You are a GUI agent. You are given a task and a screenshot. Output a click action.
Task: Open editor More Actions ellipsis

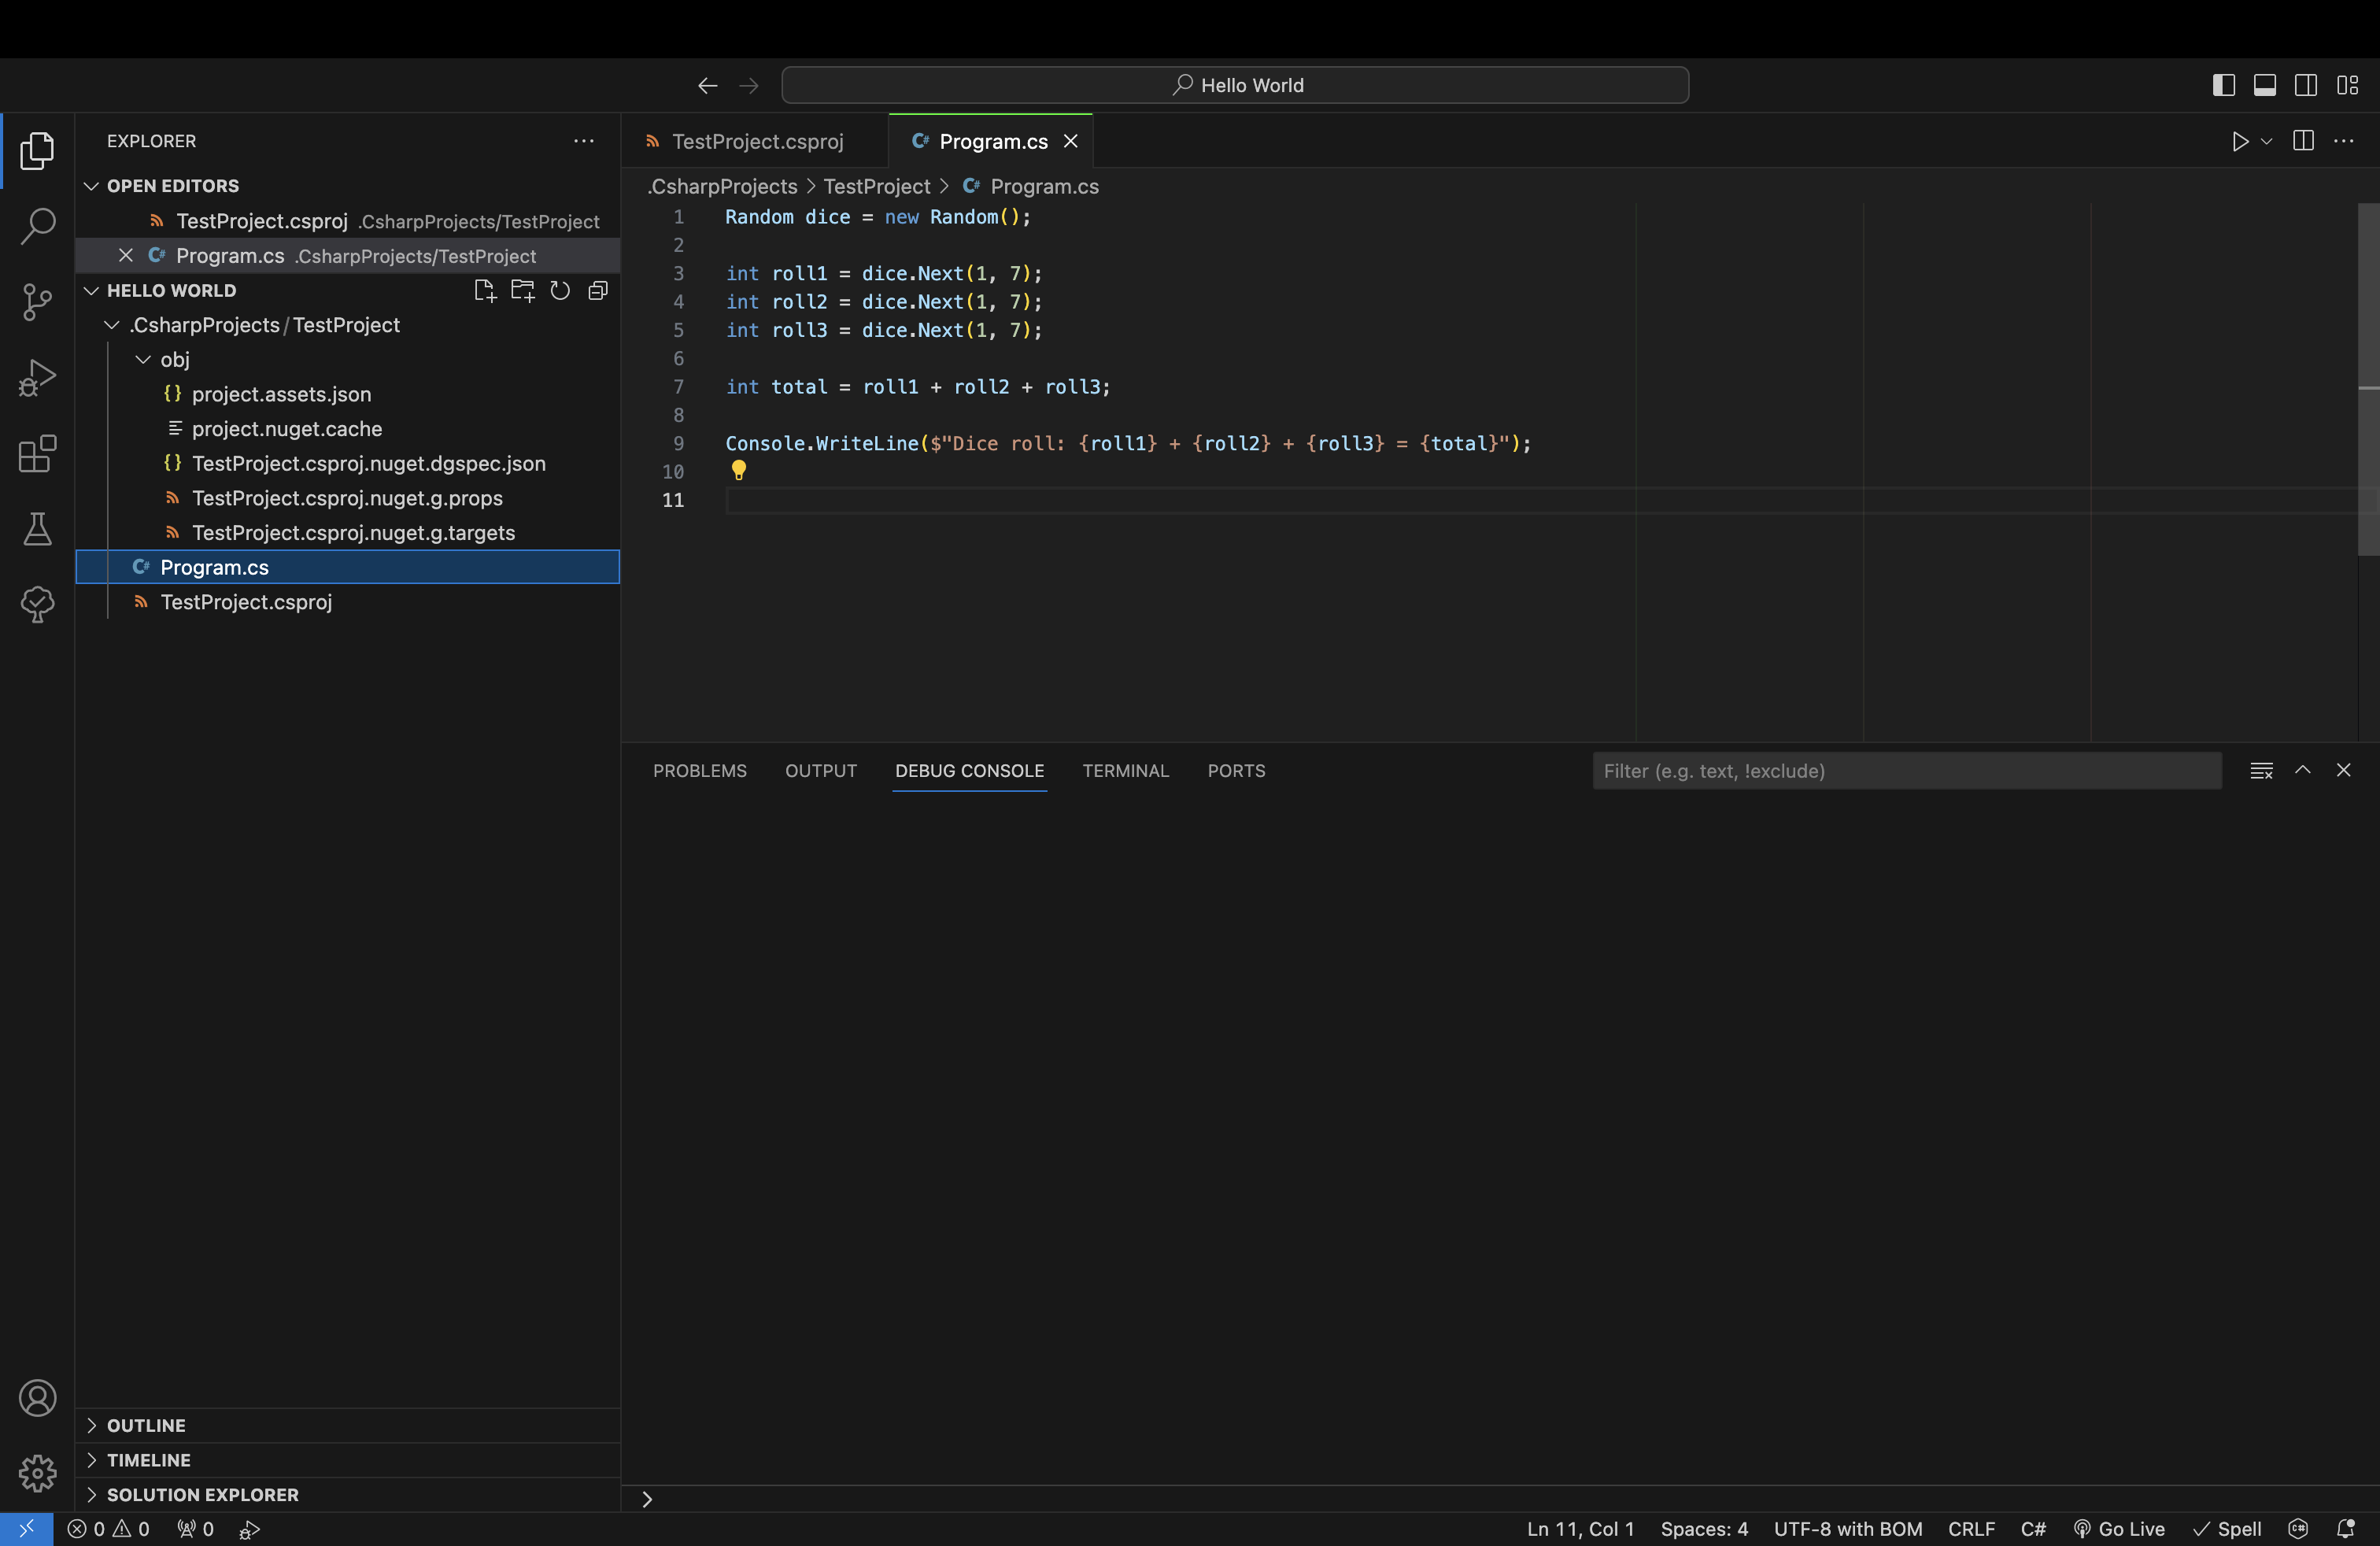click(x=2343, y=141)
